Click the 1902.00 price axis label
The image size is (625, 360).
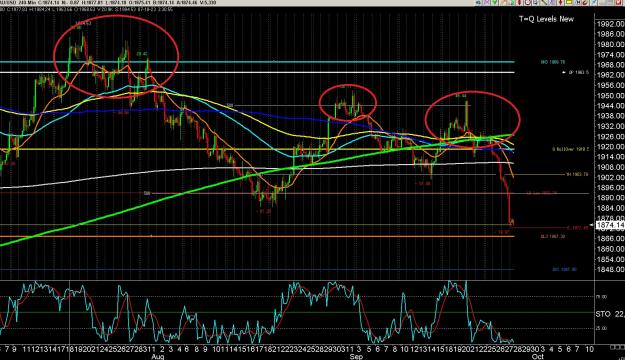tap(610, 177)
